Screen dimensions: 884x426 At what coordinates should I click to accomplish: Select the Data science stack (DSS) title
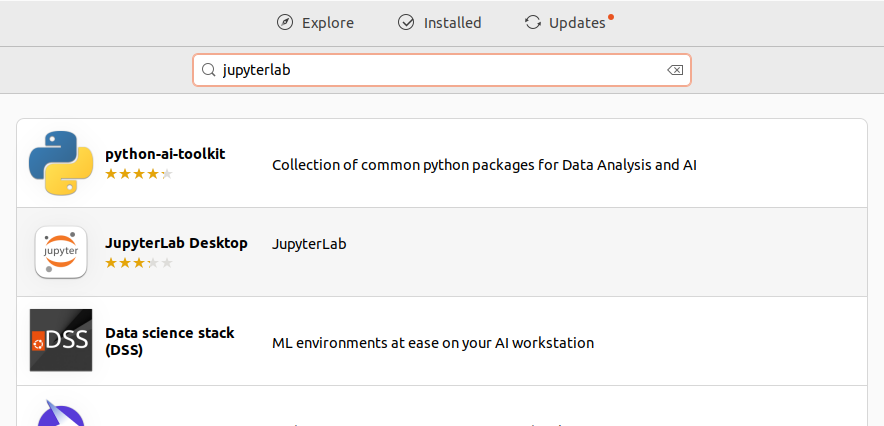[x=170, y=341]
